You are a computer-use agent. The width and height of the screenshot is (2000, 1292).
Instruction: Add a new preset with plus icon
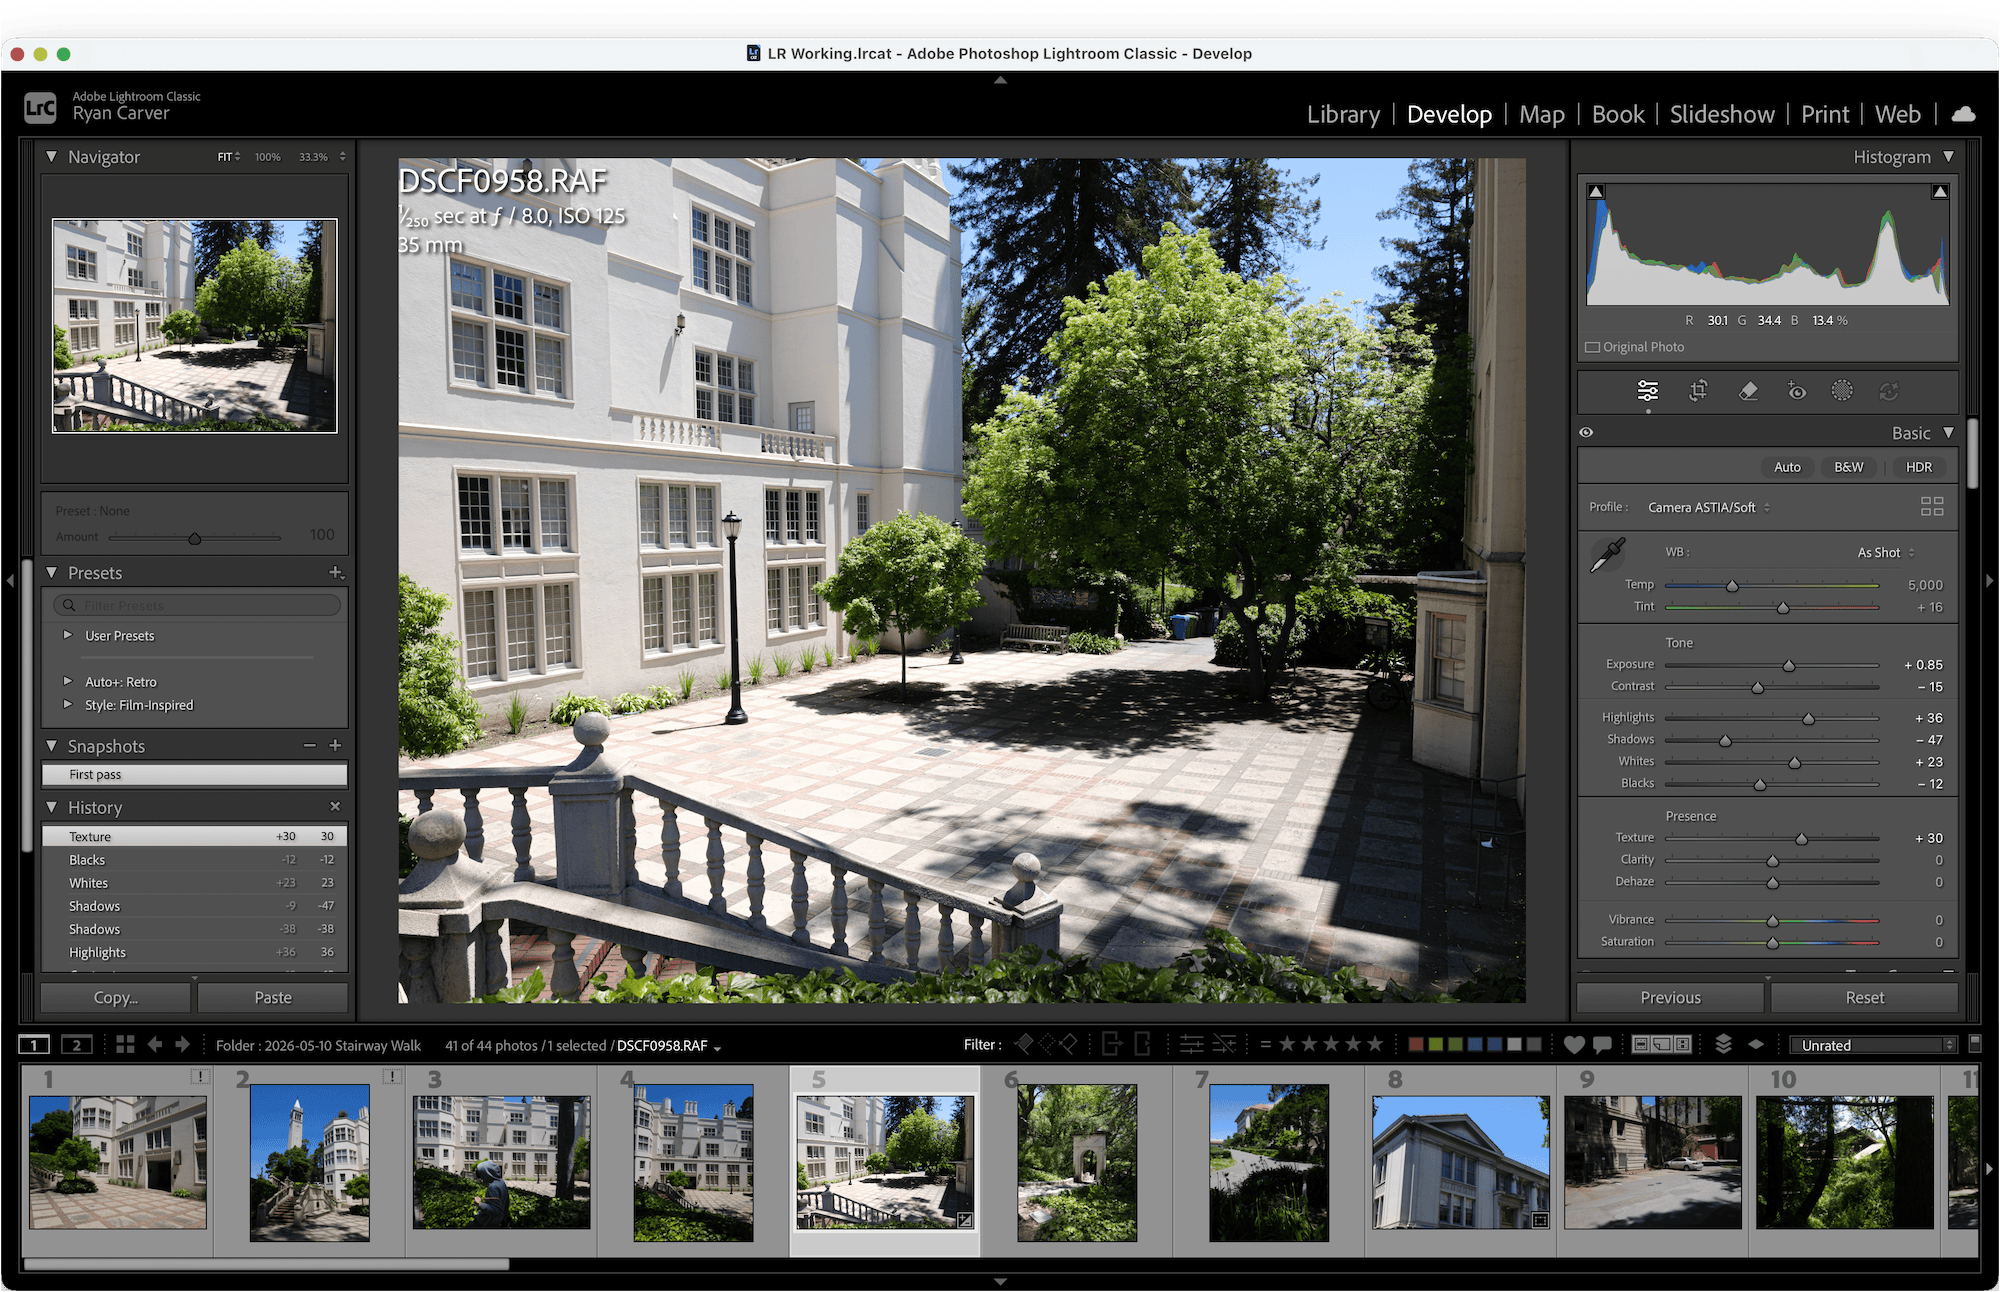[x=336, y=573]
